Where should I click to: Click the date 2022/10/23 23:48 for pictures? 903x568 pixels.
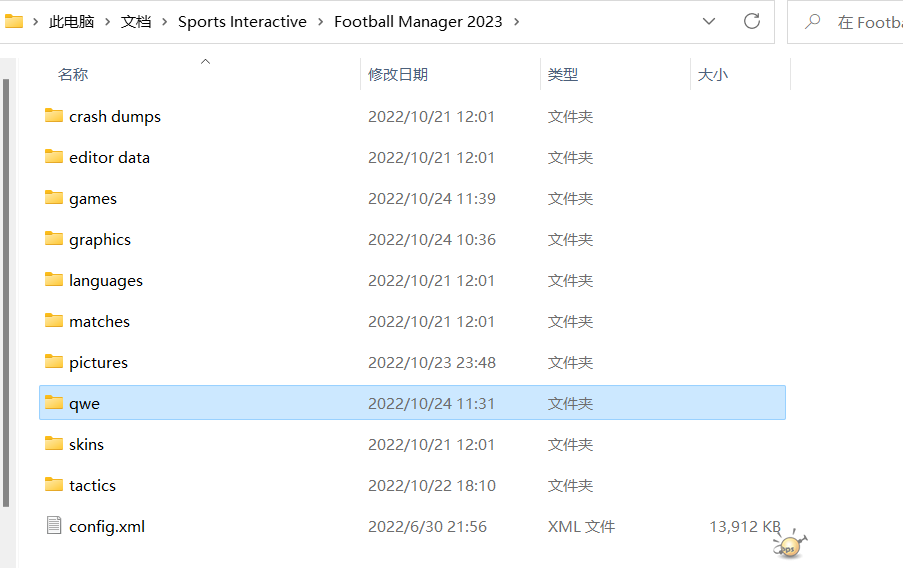[x=432, y=363]
